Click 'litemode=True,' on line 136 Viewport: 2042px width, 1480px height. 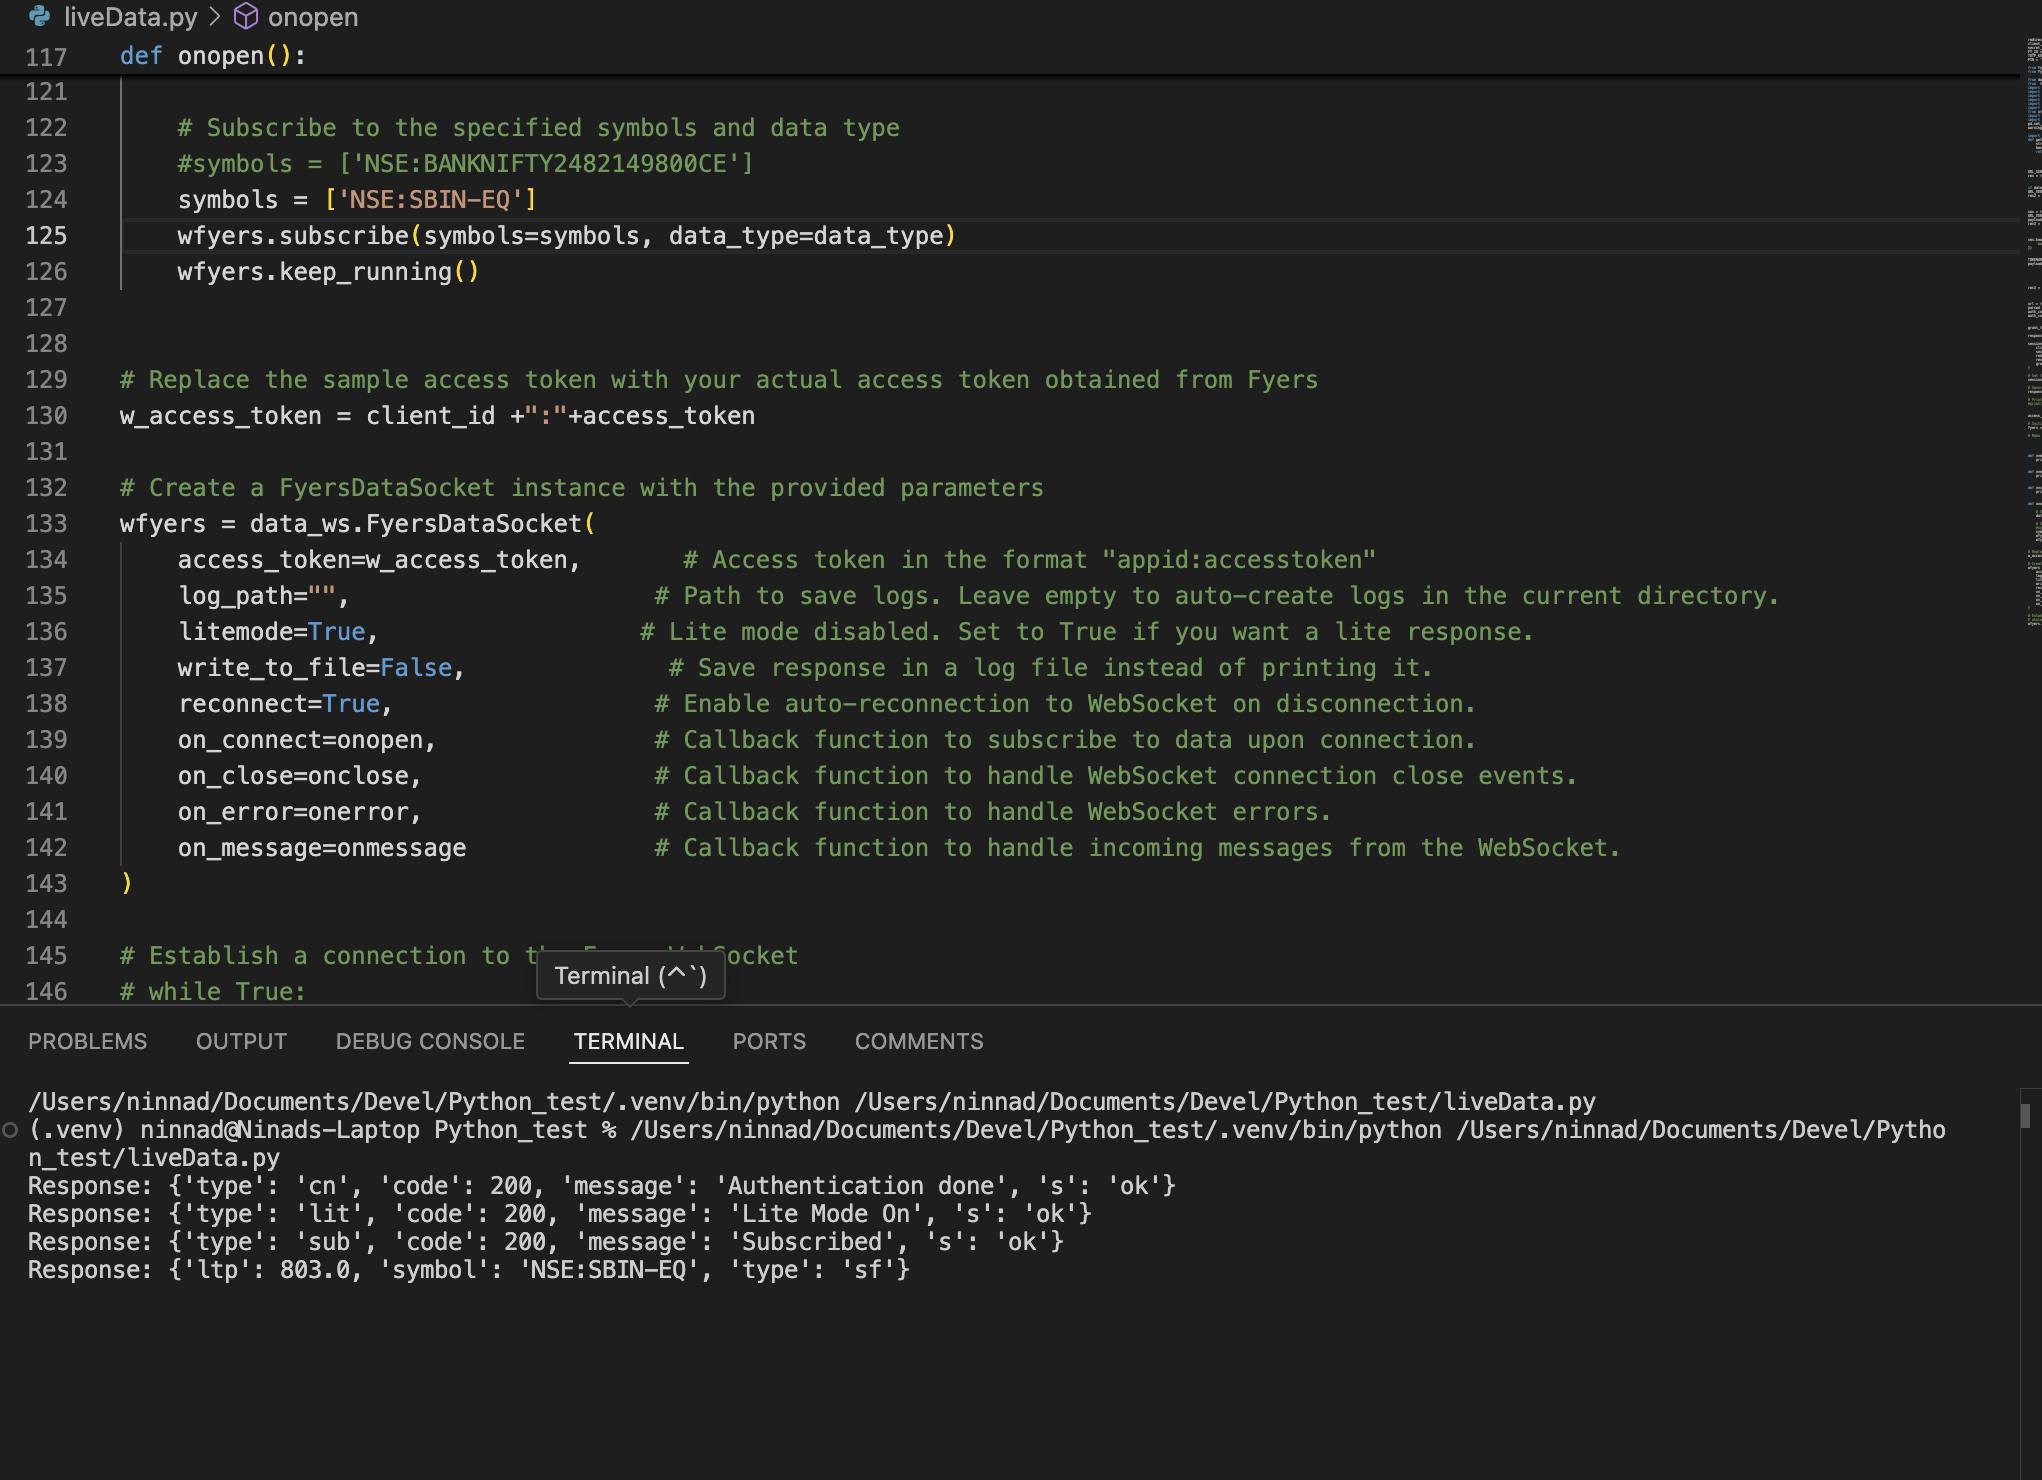[x=278, y=632]
